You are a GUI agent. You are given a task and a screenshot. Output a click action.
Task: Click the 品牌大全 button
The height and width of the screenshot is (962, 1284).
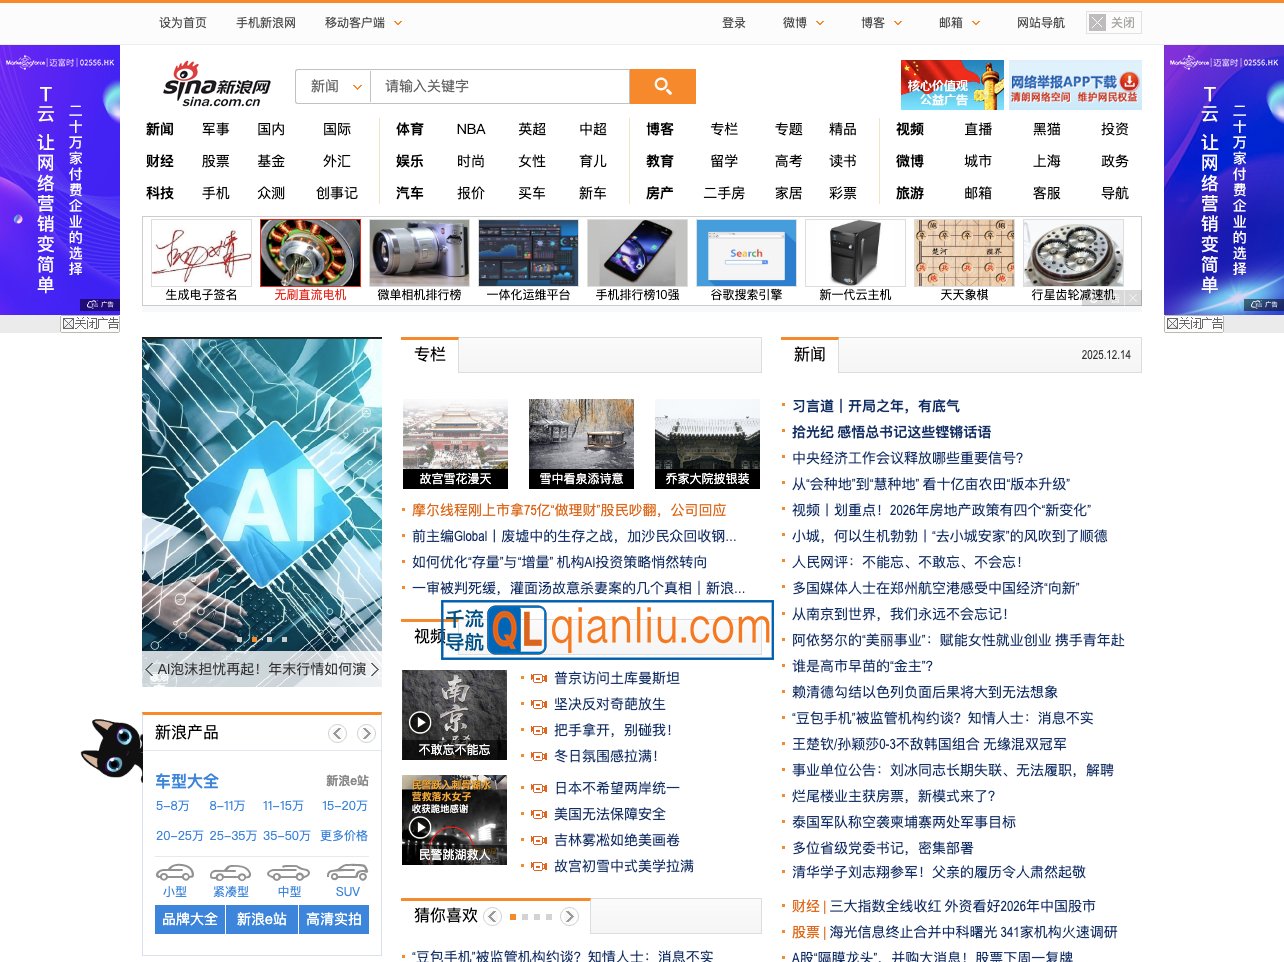tap(190, 920)
